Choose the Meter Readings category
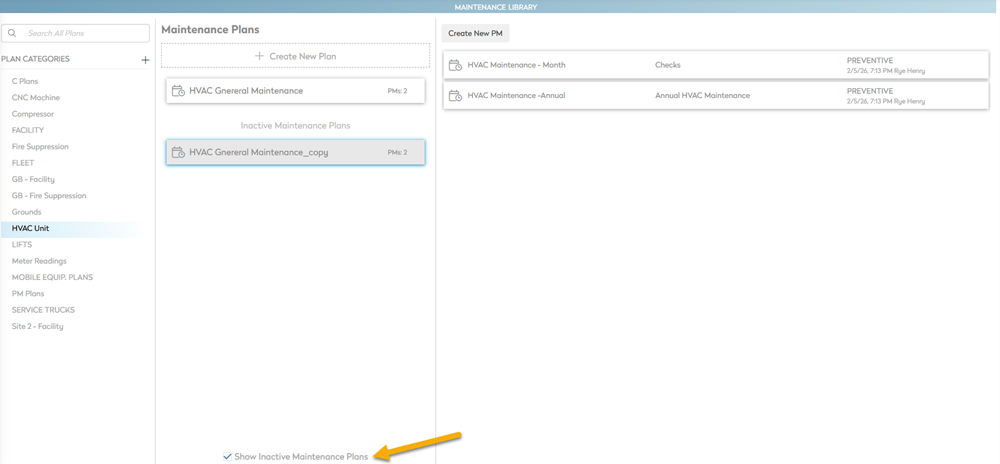 point(39,261)
